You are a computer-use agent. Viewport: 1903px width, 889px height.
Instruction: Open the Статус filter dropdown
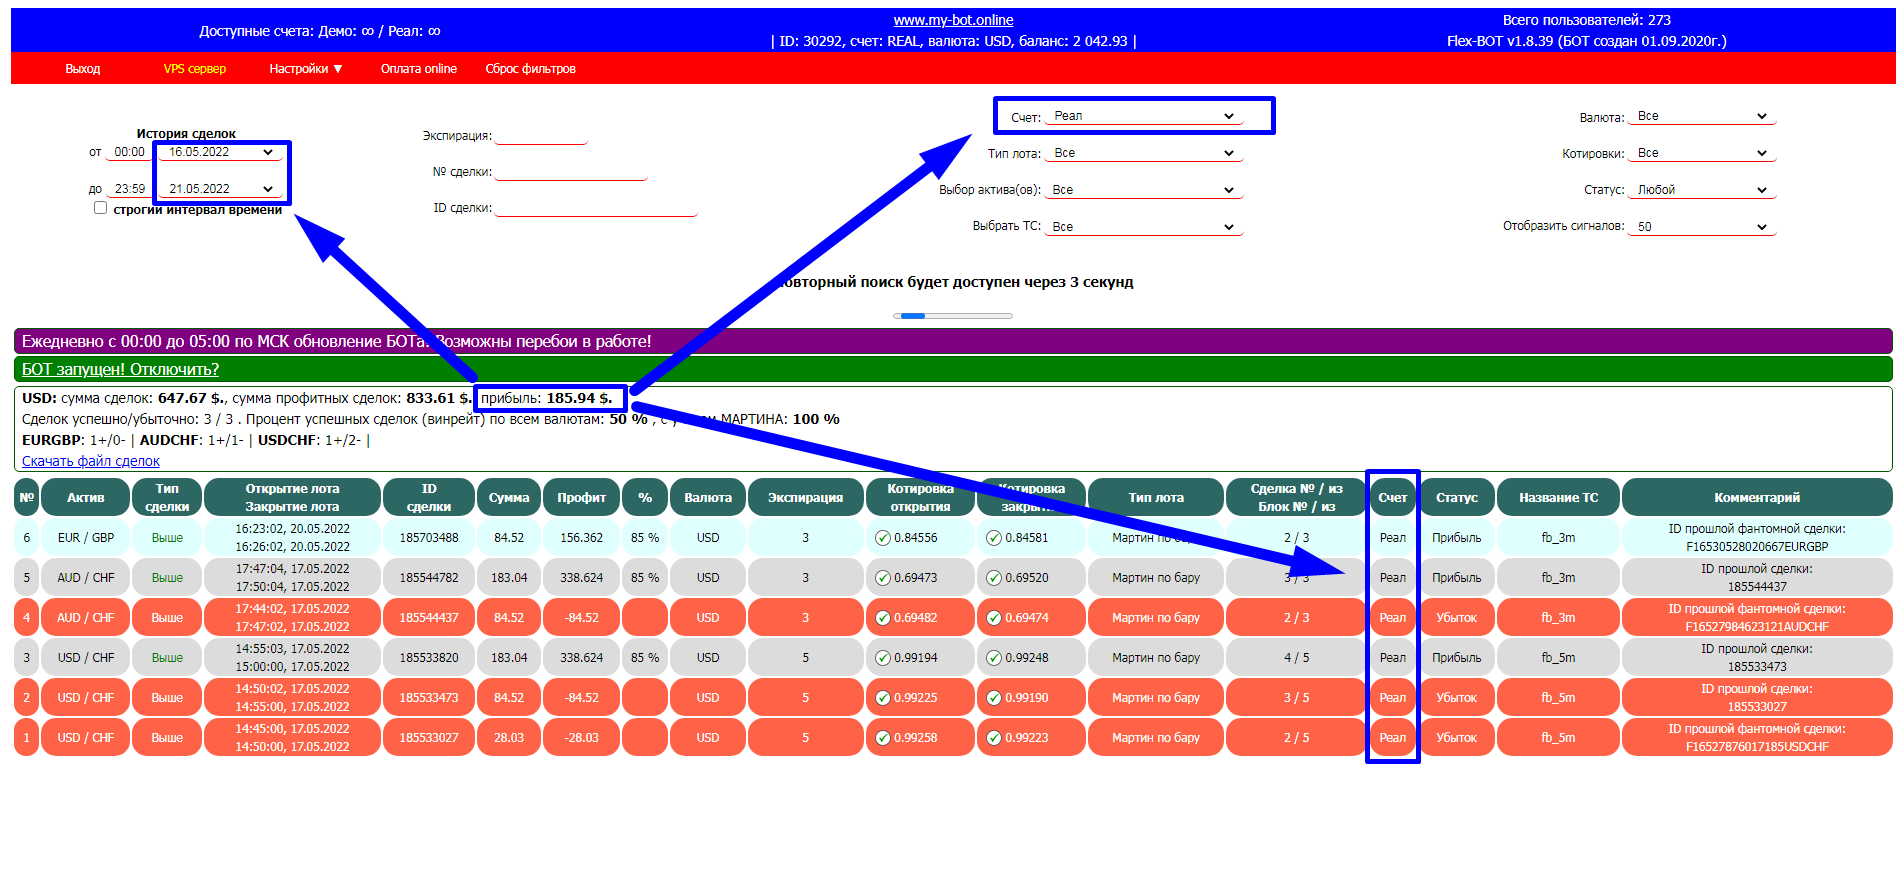click(1702, 190)
